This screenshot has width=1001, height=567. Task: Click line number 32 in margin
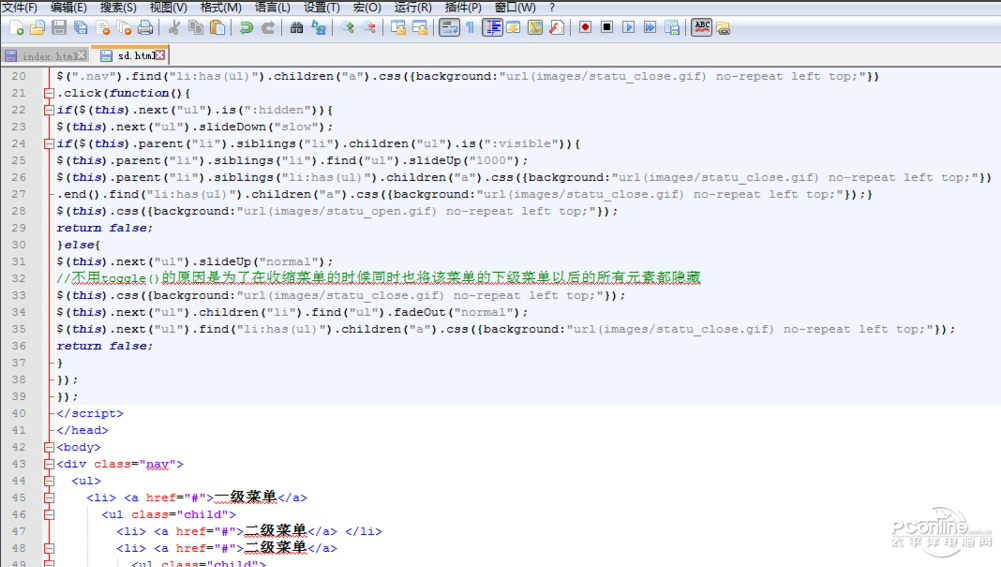pyautogui.click(x=19, y=278)
